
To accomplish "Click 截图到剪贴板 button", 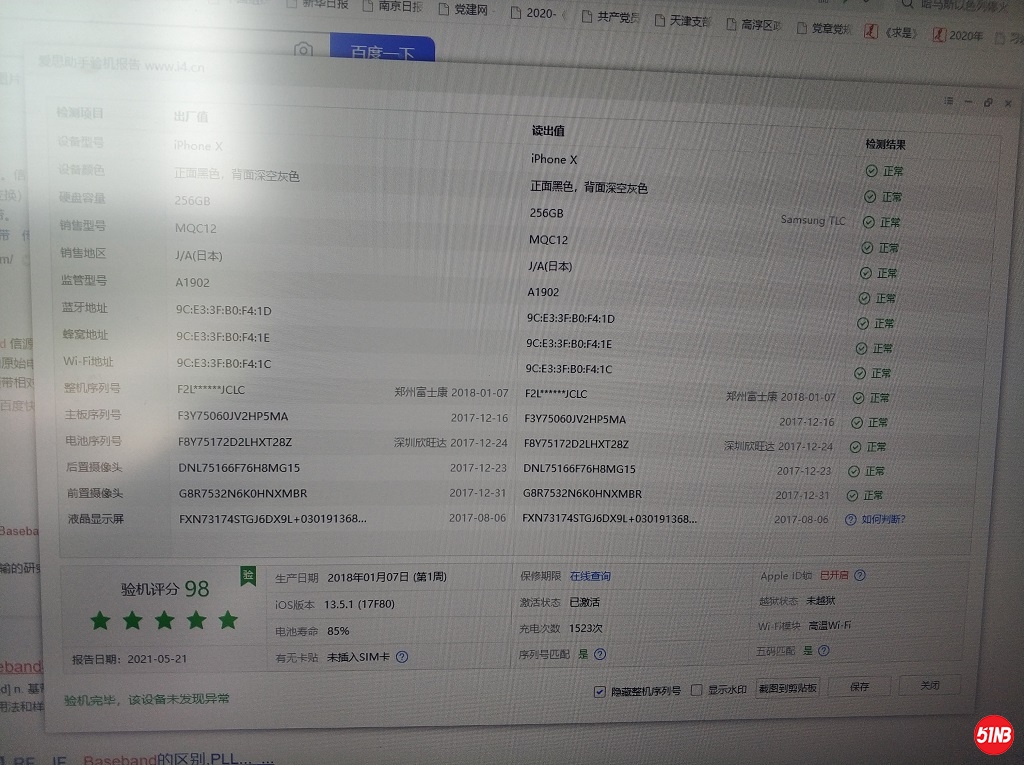I will coord(788,688).
